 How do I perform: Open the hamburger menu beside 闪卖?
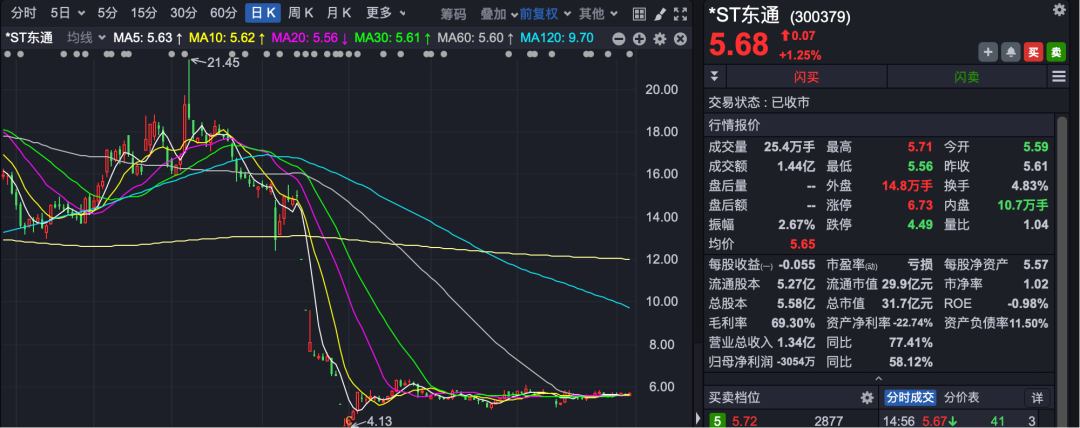[x=1057, y=77]
